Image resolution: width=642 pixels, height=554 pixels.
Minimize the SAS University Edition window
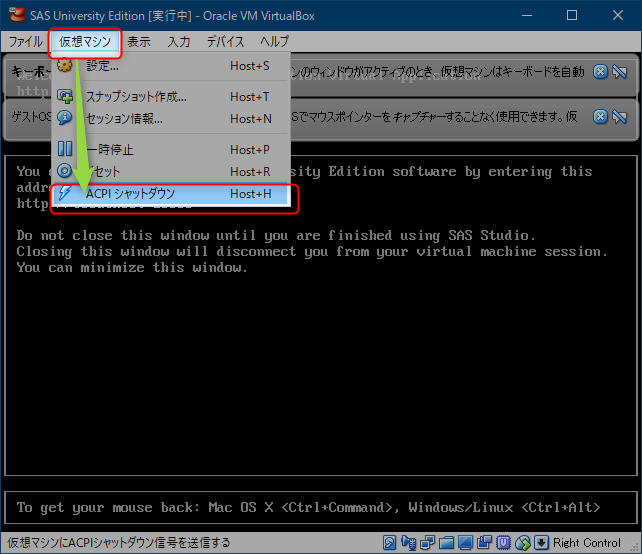coord(527,16)
